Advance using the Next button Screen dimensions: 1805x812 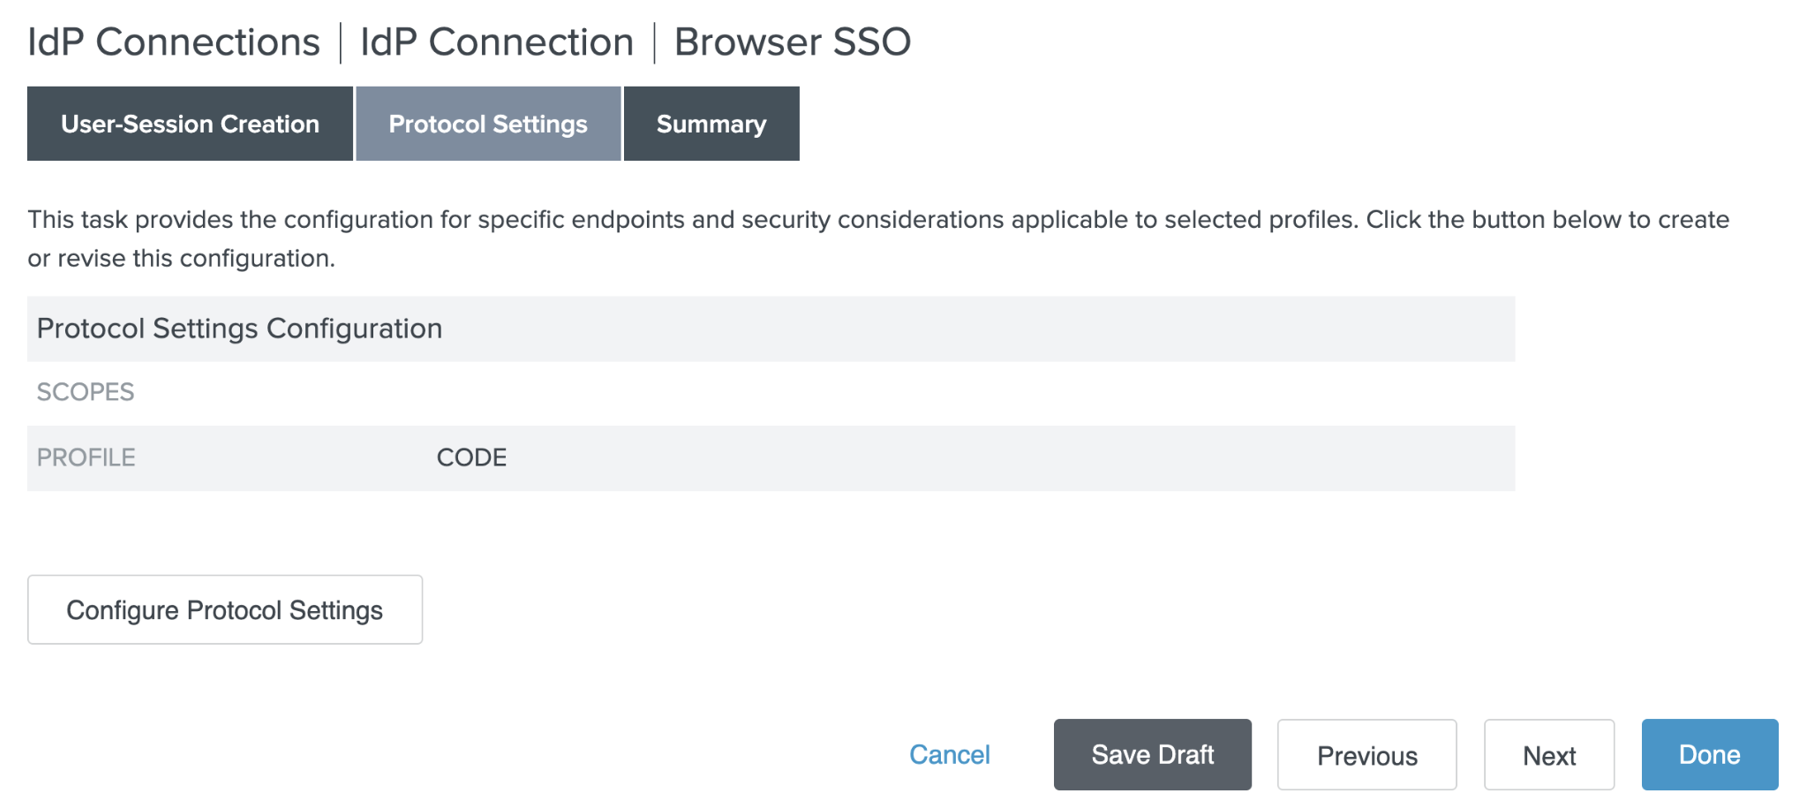pos(1548,755)
